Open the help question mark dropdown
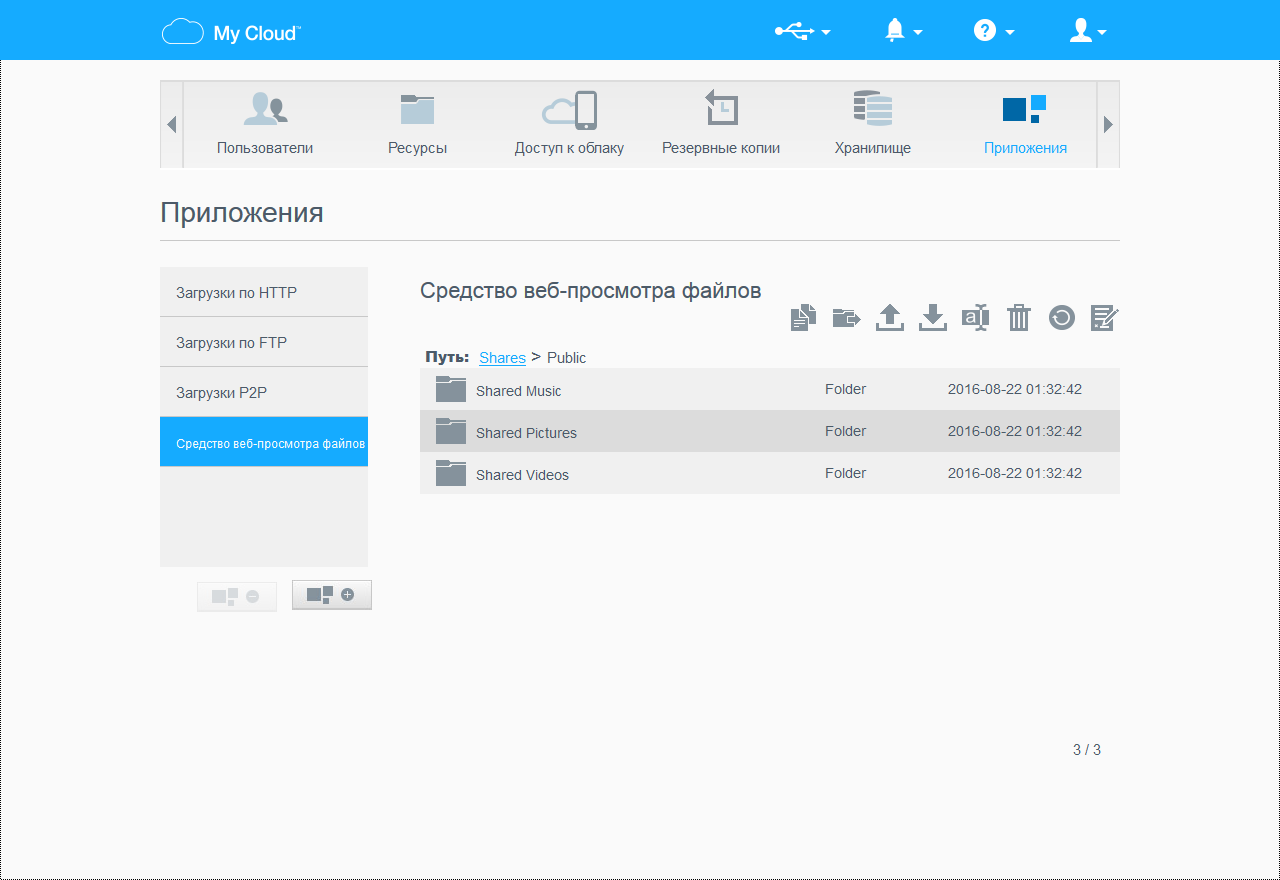Image resolution: width=1280 pixels, height=880 pixels. pos(994,32)
